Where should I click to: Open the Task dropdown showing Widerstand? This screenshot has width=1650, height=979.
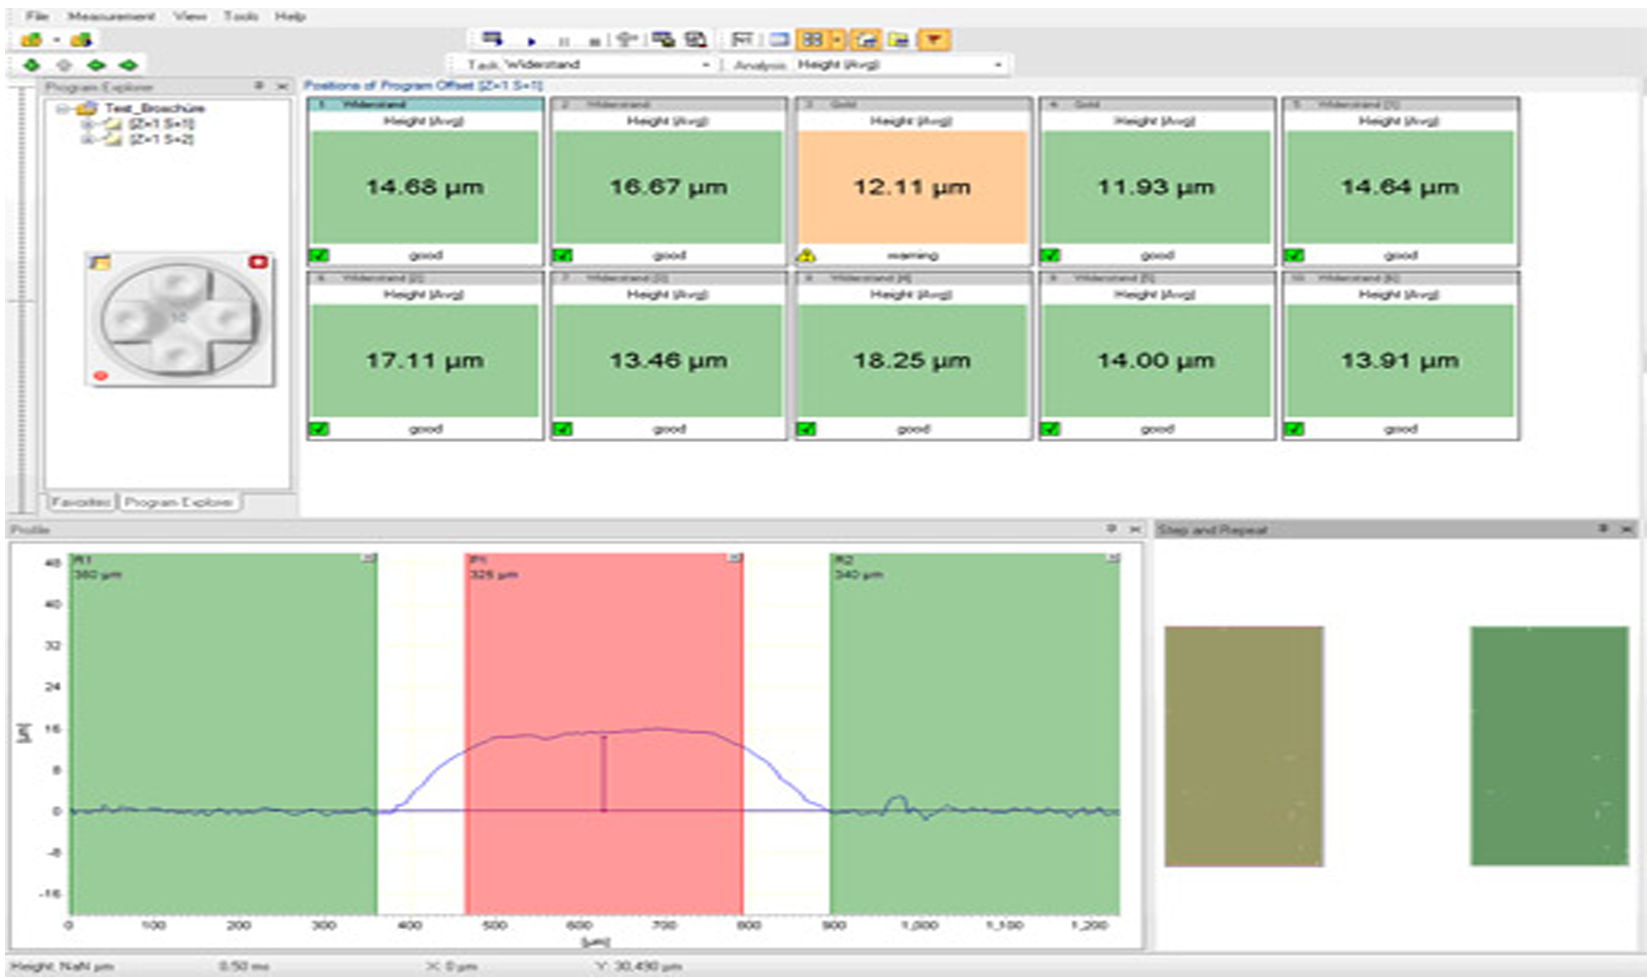pyautogui.click(x=706, y=65)
